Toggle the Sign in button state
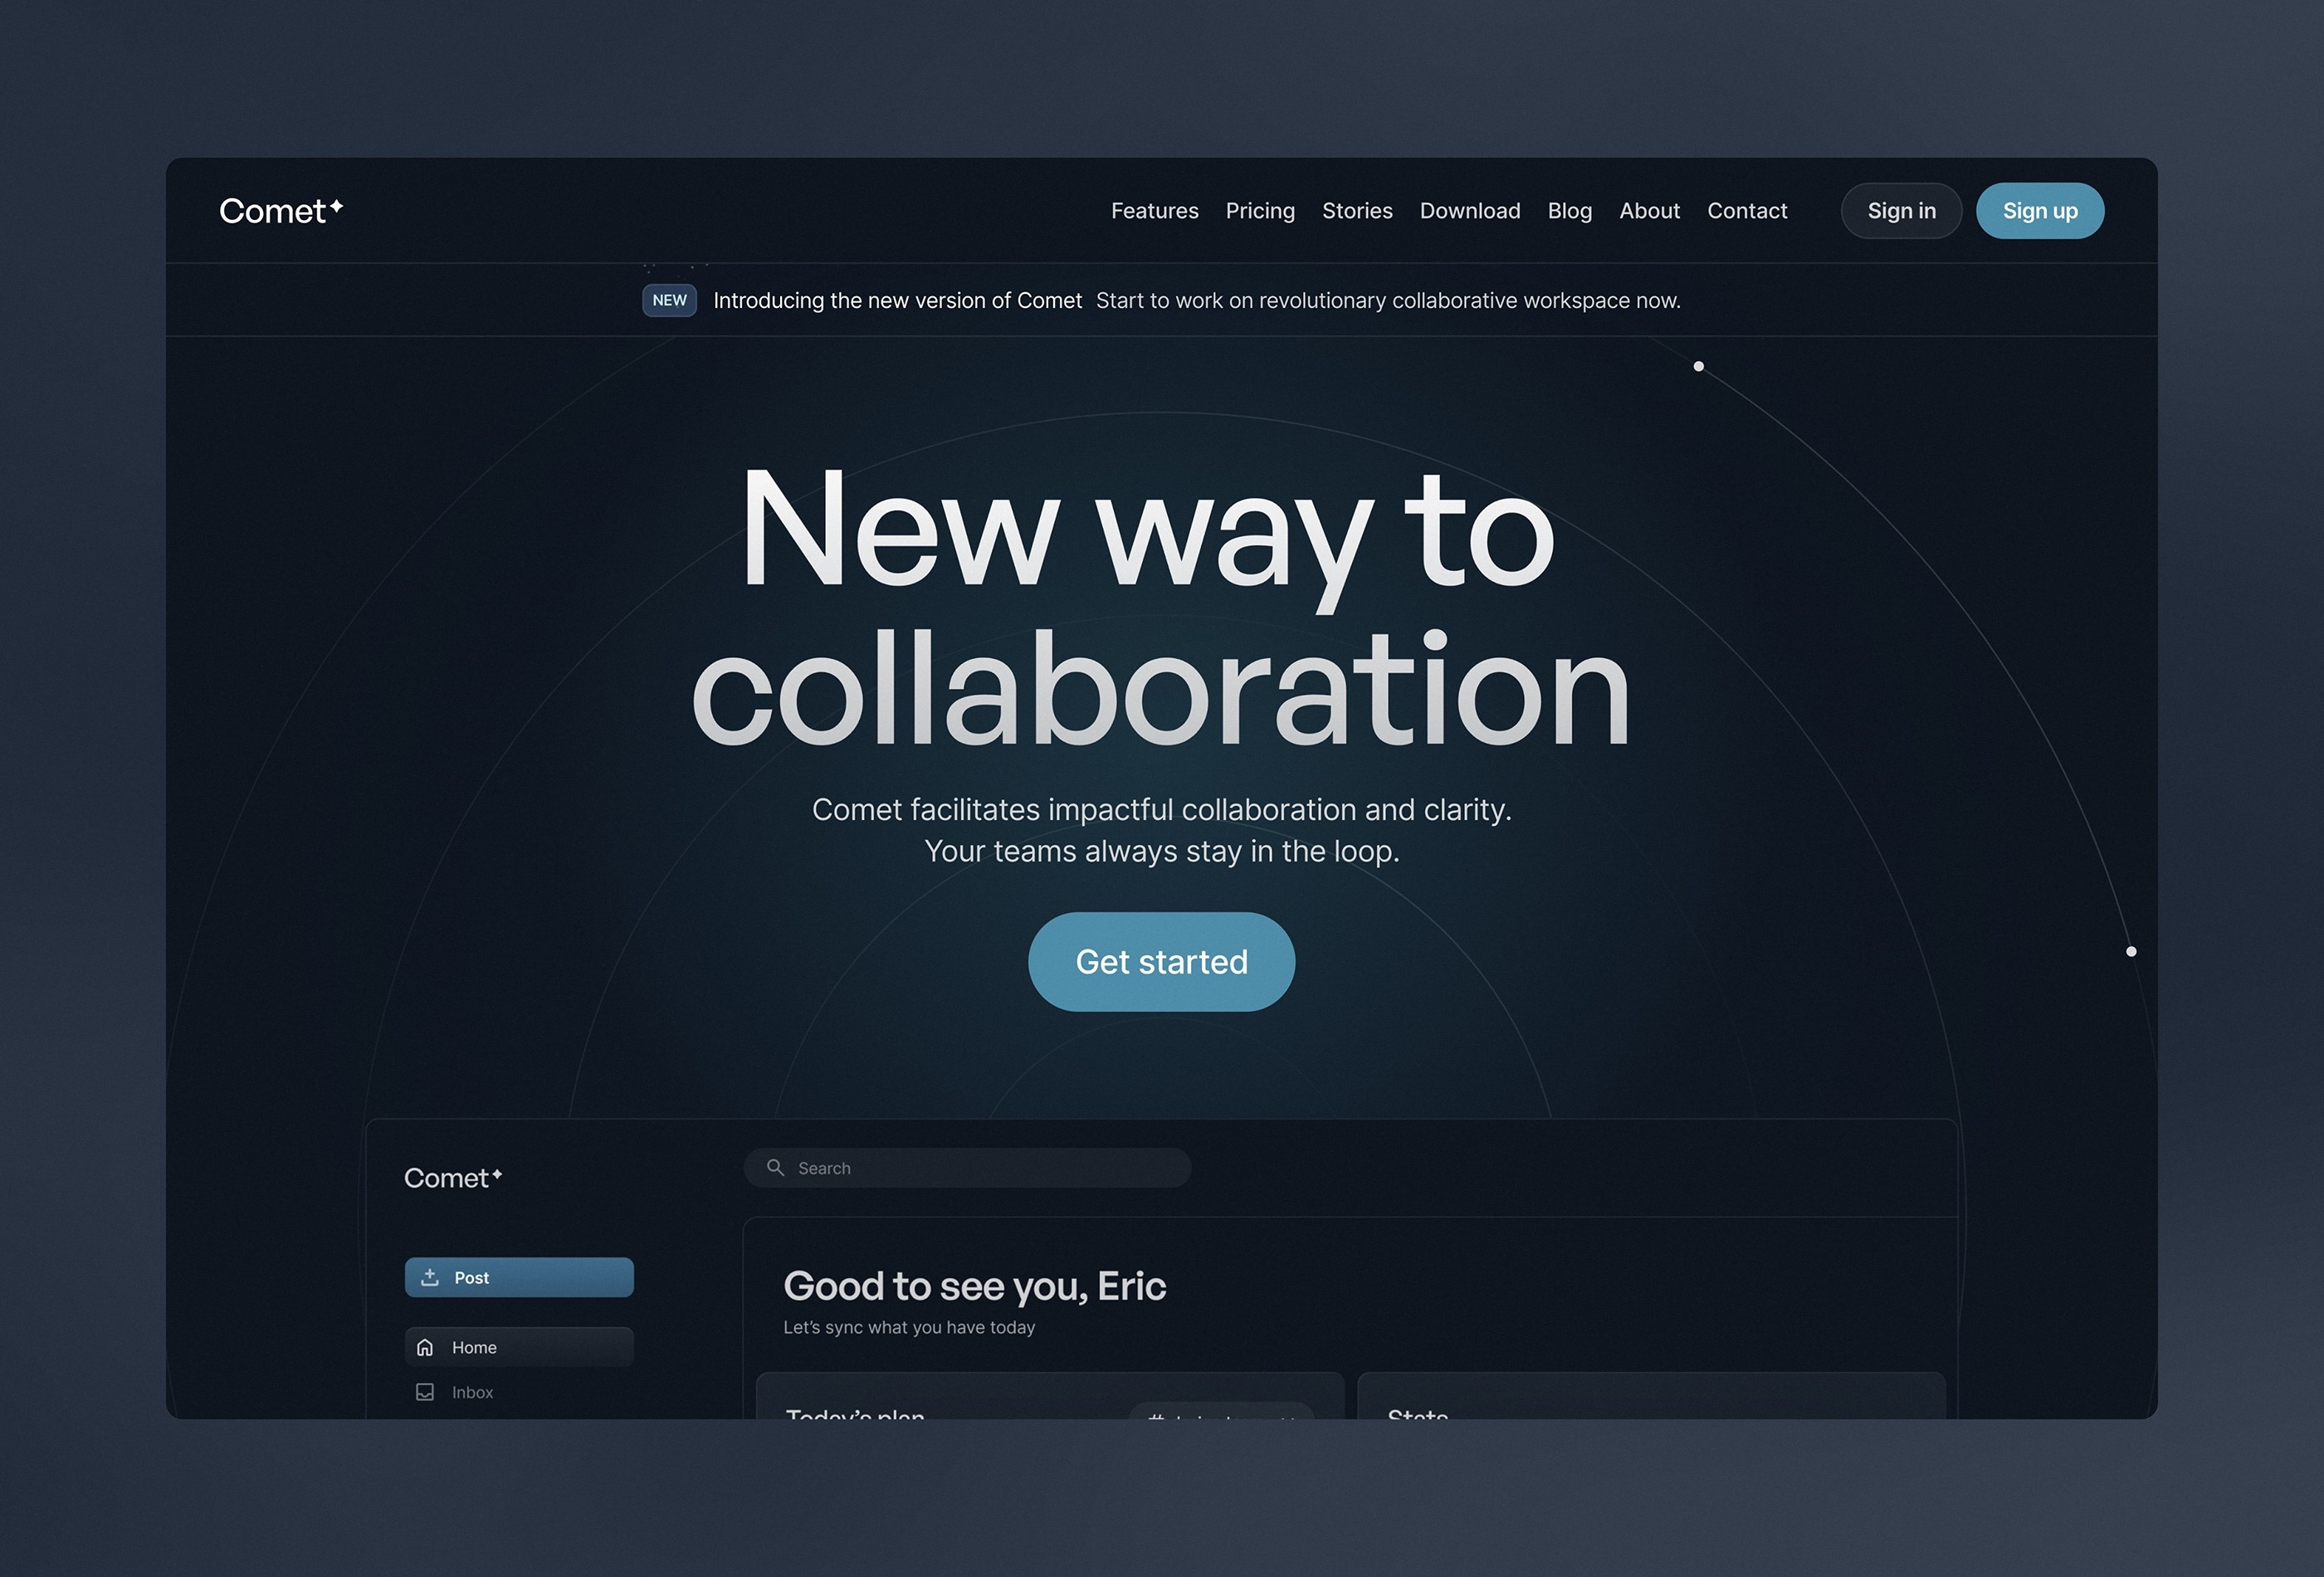 pyautogui.click(x=1903, y=211)
